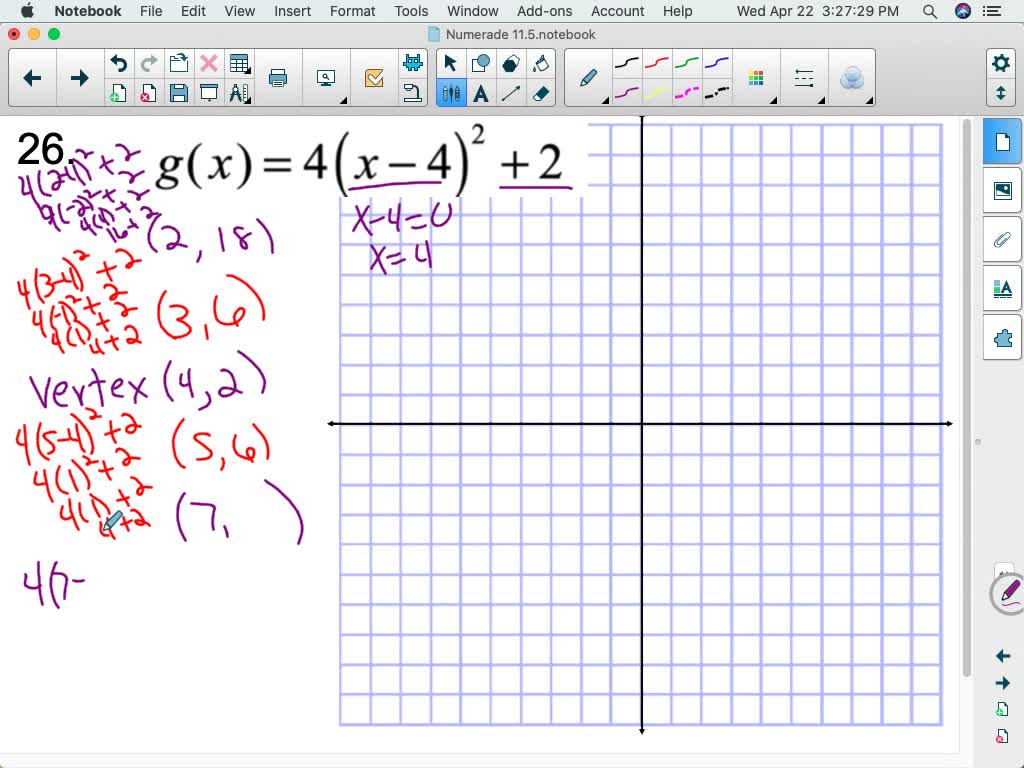Toggle the Pens tool active
1024x768 pixels.
(451, 94)
